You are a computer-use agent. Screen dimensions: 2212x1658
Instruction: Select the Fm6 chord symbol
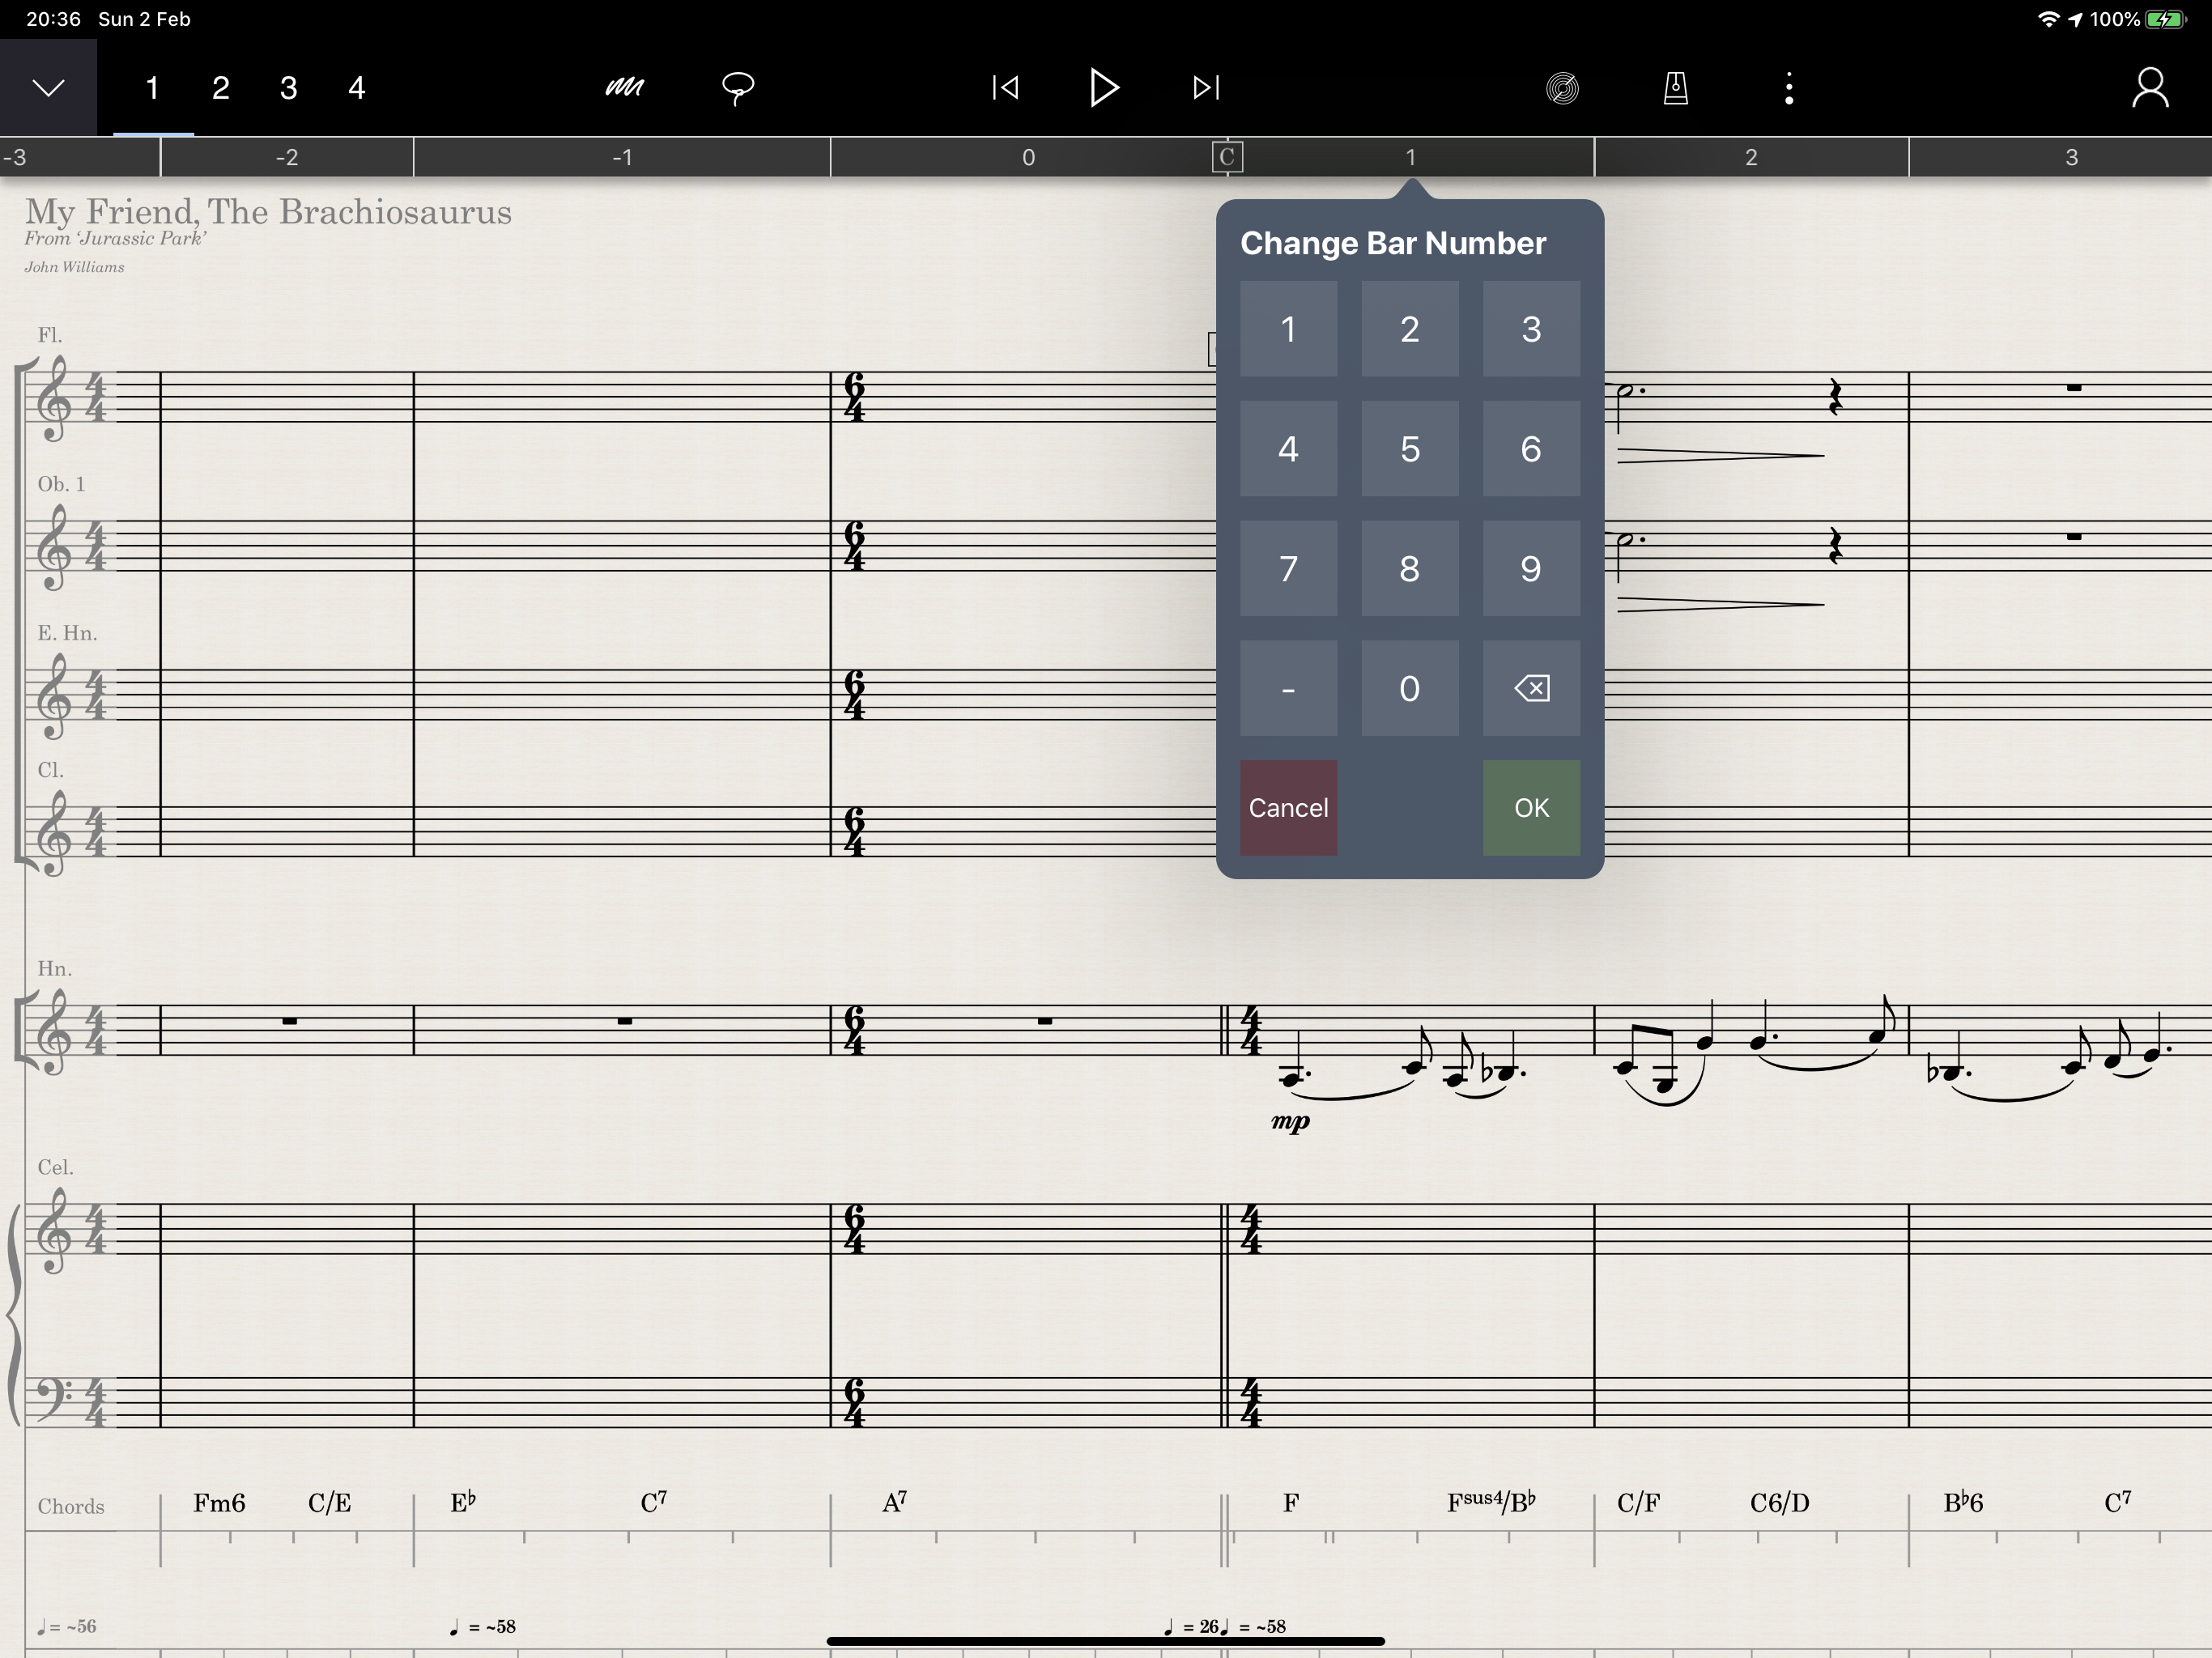point(219,1503)
